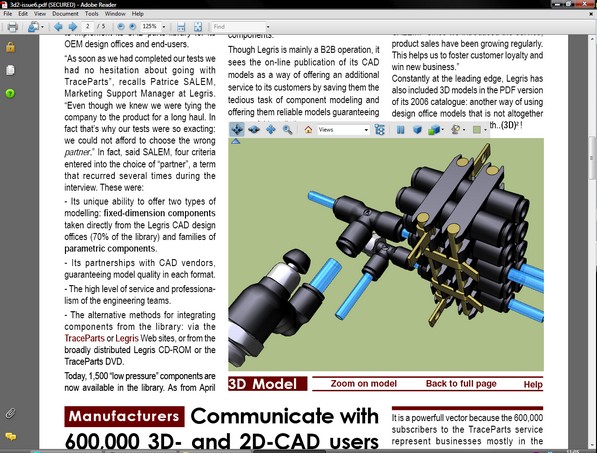Open the extra lighting dropdown arrow
Screen dimensions: 597x453
(464, 130)
